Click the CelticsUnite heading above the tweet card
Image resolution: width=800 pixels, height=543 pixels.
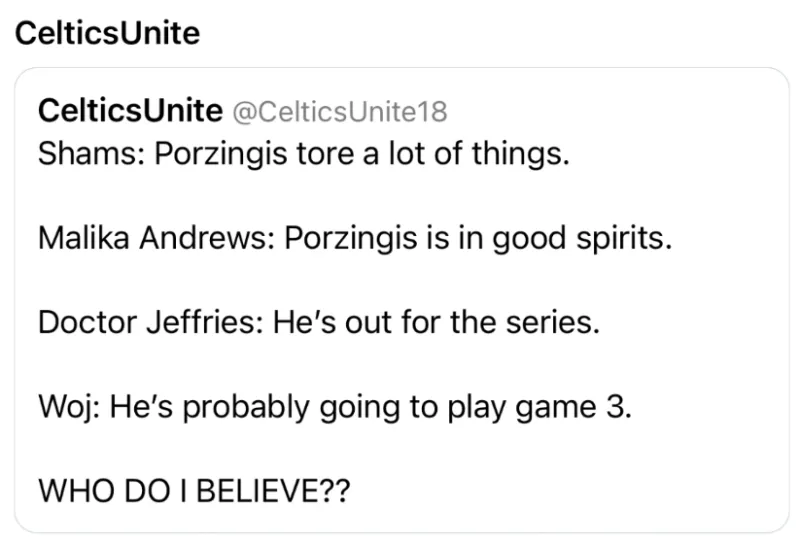[x=107, y=33]
